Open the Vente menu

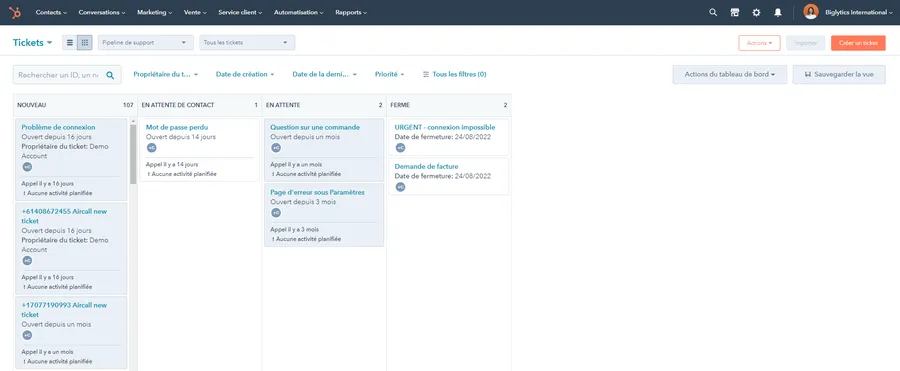(x=196, y=12)
